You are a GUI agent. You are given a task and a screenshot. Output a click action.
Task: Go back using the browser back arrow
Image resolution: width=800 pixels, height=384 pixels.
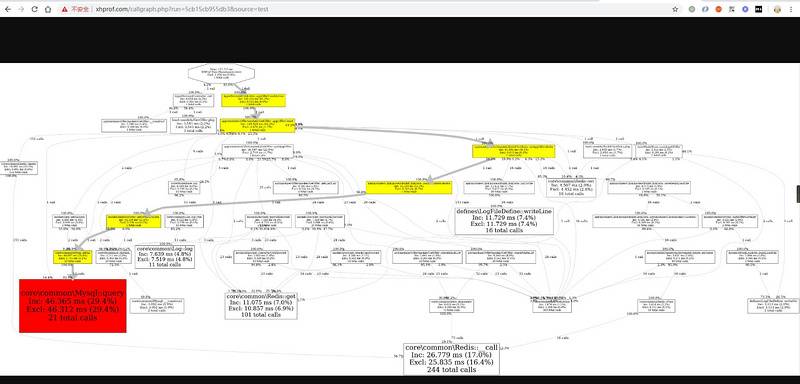tap(8, 9)
